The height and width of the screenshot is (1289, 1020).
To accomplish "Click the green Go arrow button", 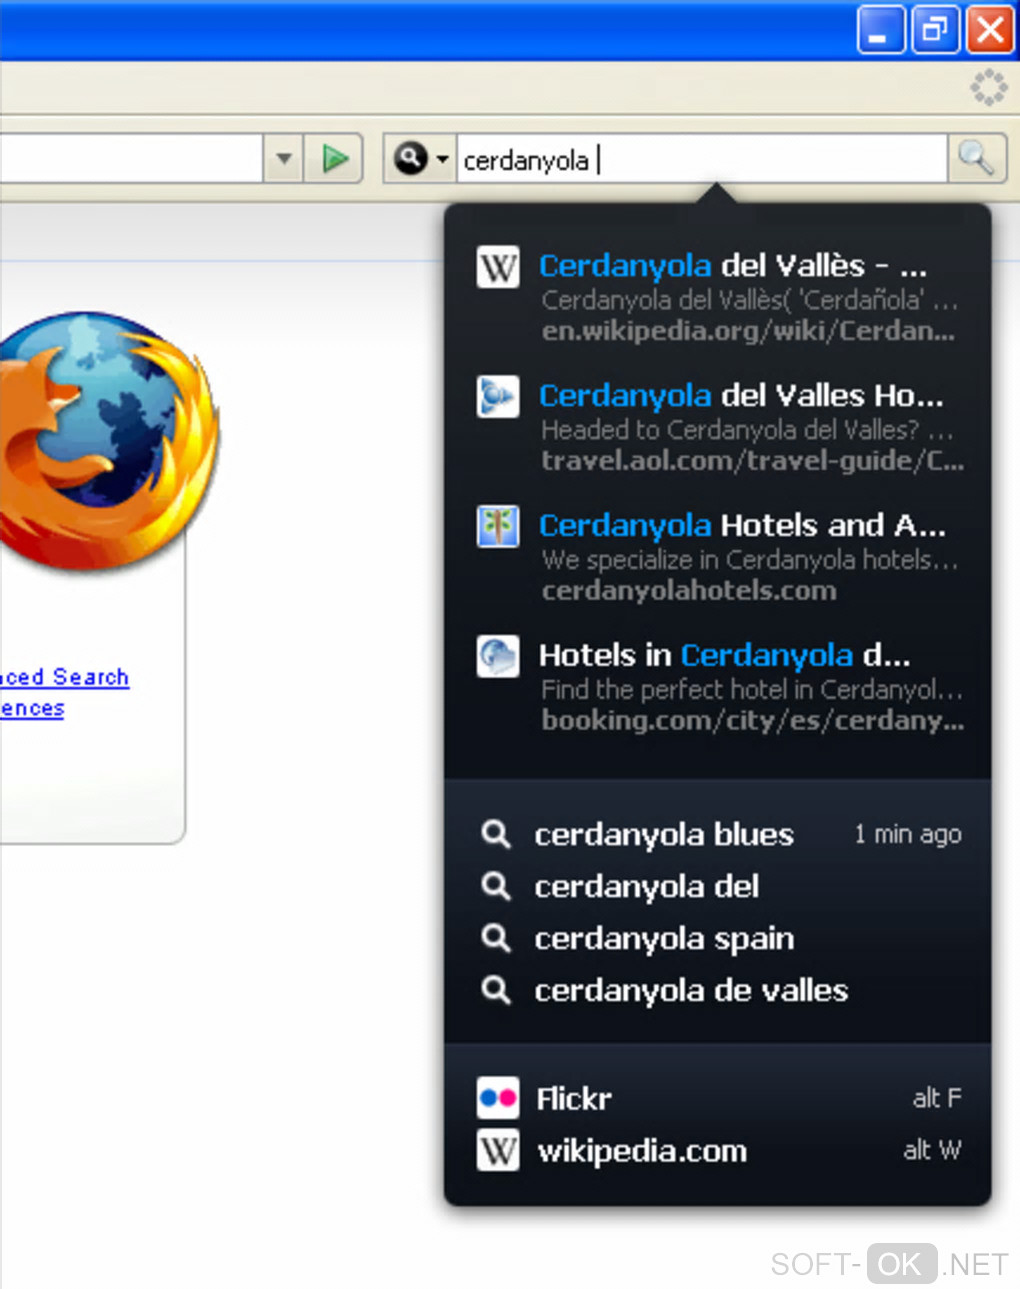I will [x=334, y=158].
